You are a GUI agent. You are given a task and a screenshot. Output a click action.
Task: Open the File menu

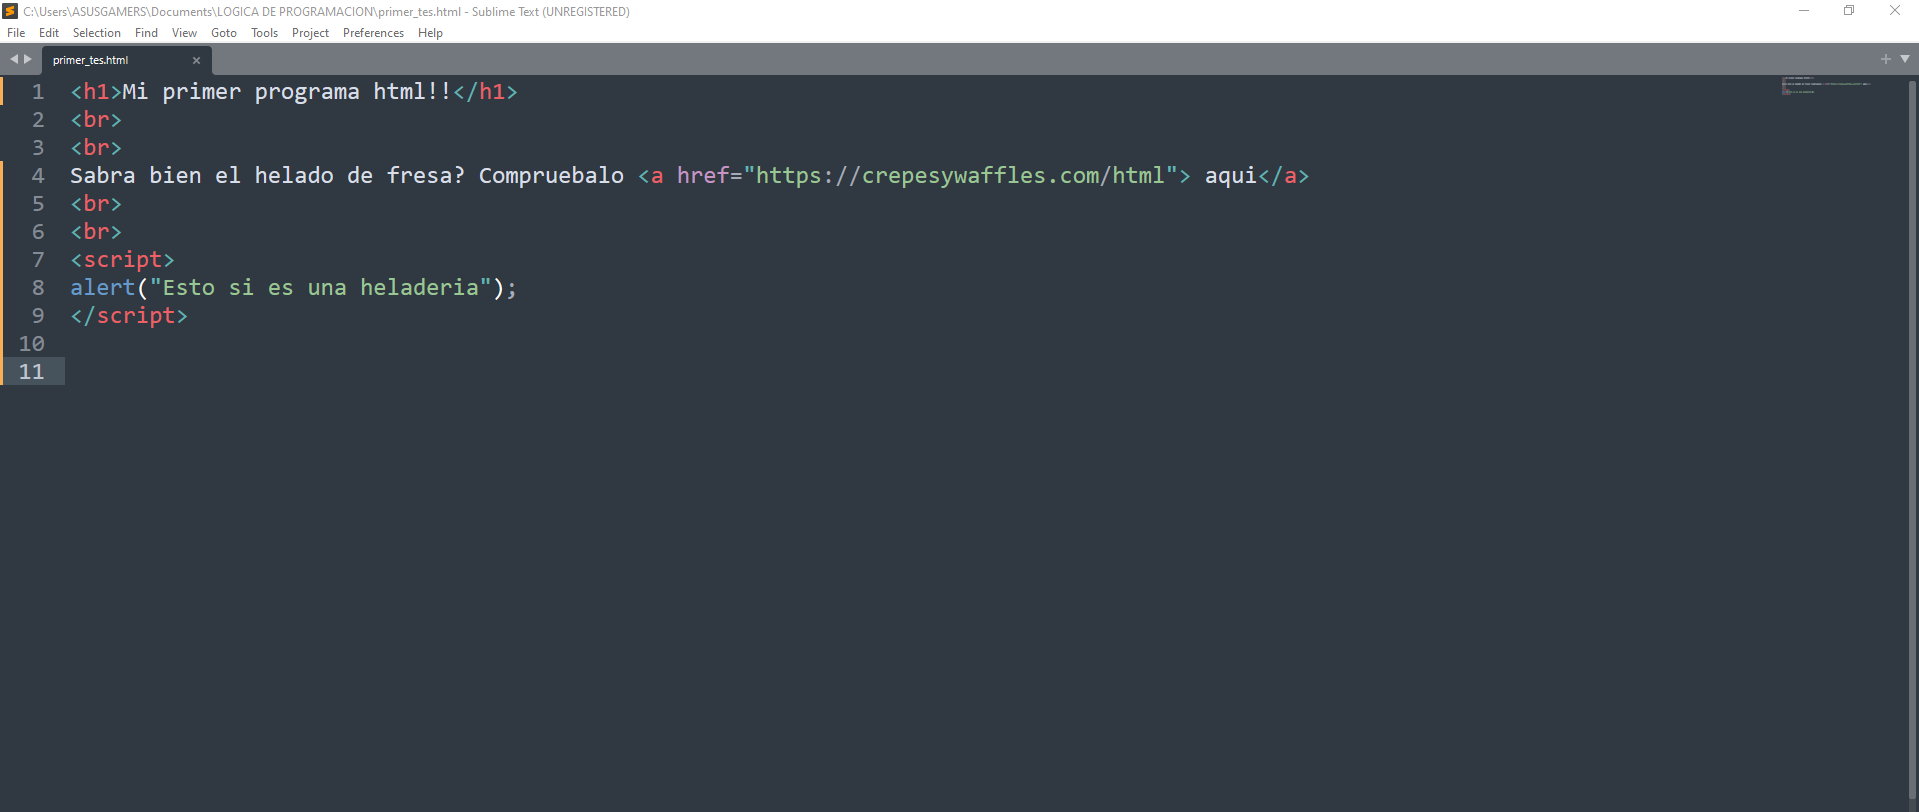pyautogui.click(x=16, y=33)
